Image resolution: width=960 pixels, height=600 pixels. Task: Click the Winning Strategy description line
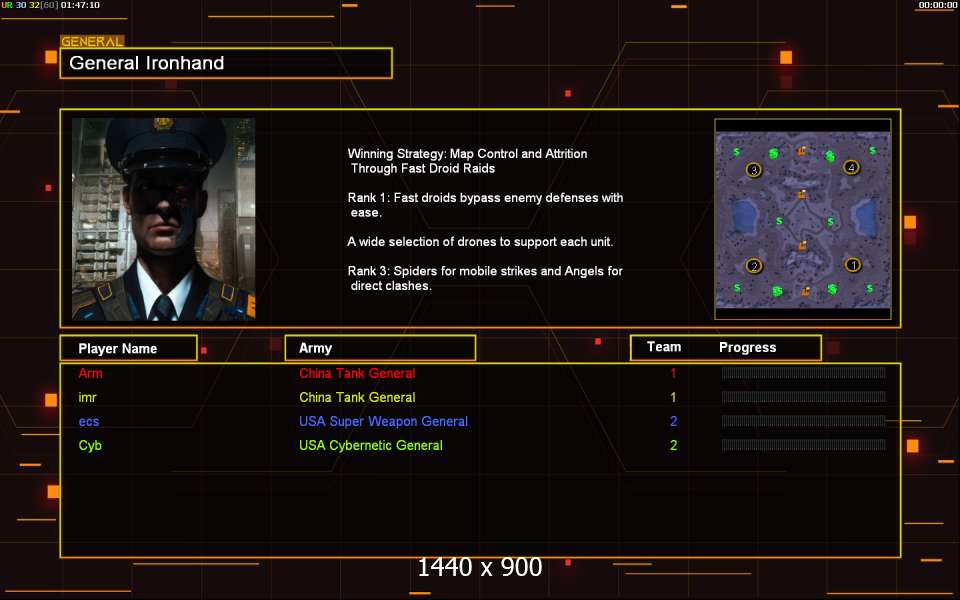tap(467, 161)
